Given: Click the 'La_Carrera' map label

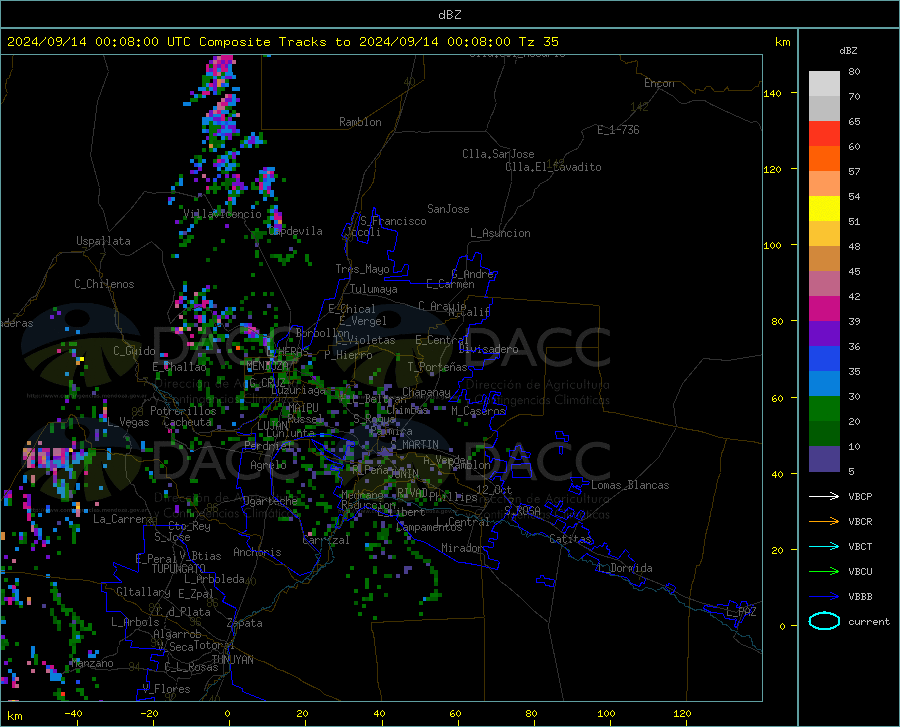Looking at the screenshot, I should [123, 519].
